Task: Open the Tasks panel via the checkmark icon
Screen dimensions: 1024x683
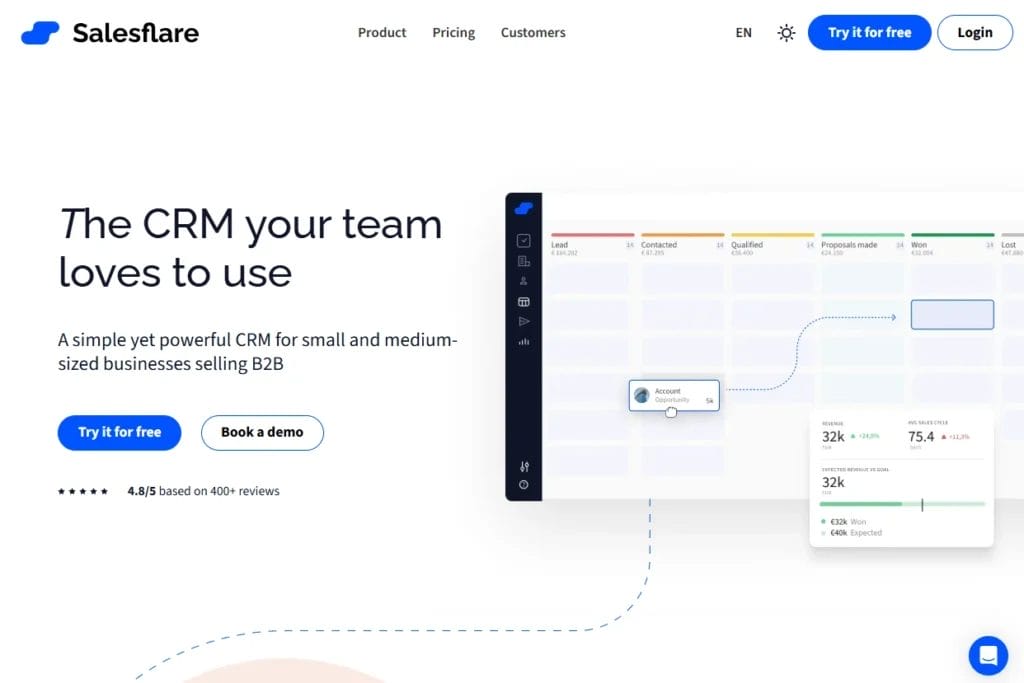Action: [x=523, y=240]
